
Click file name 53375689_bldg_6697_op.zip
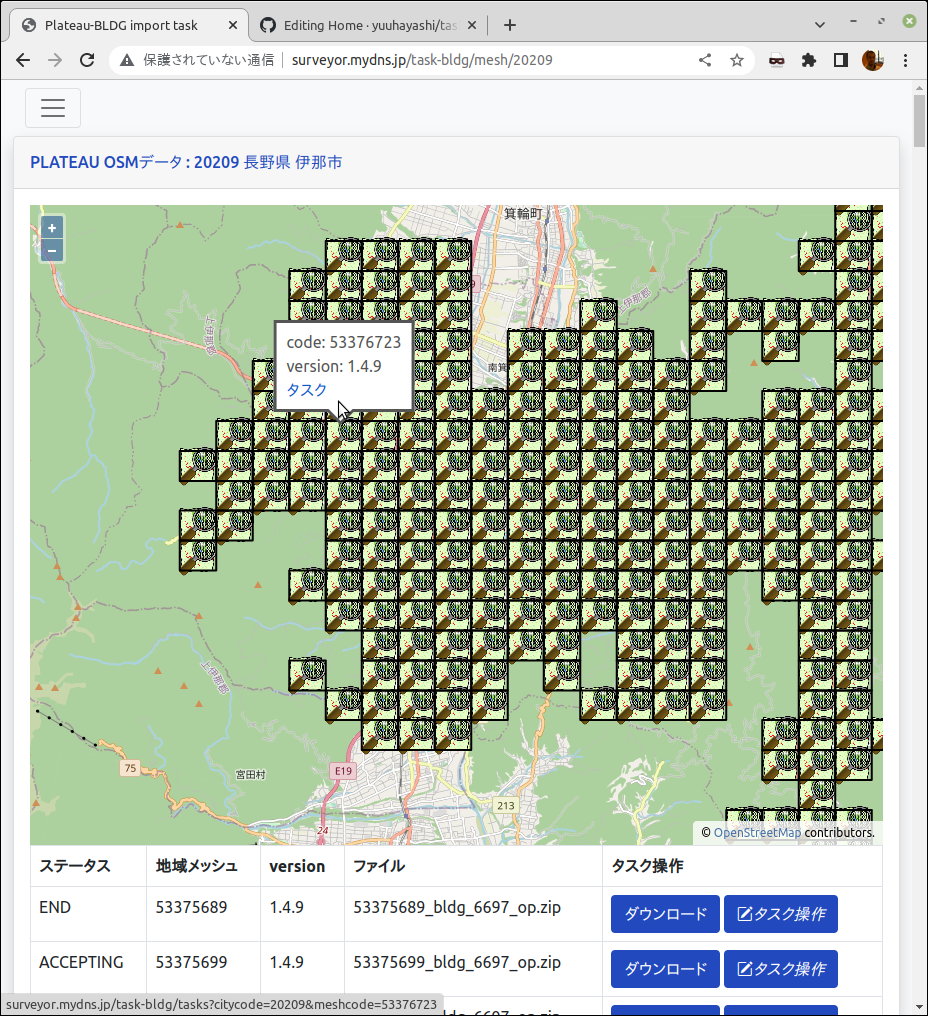coord(457,907)
